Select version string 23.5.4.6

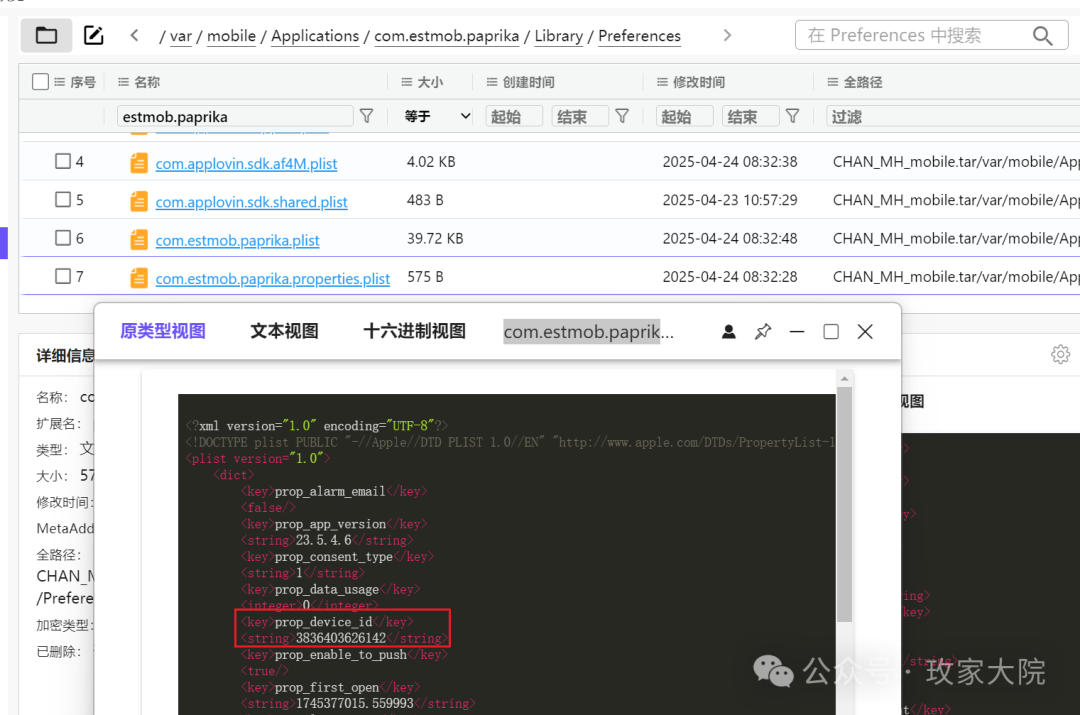click(324, 540)
